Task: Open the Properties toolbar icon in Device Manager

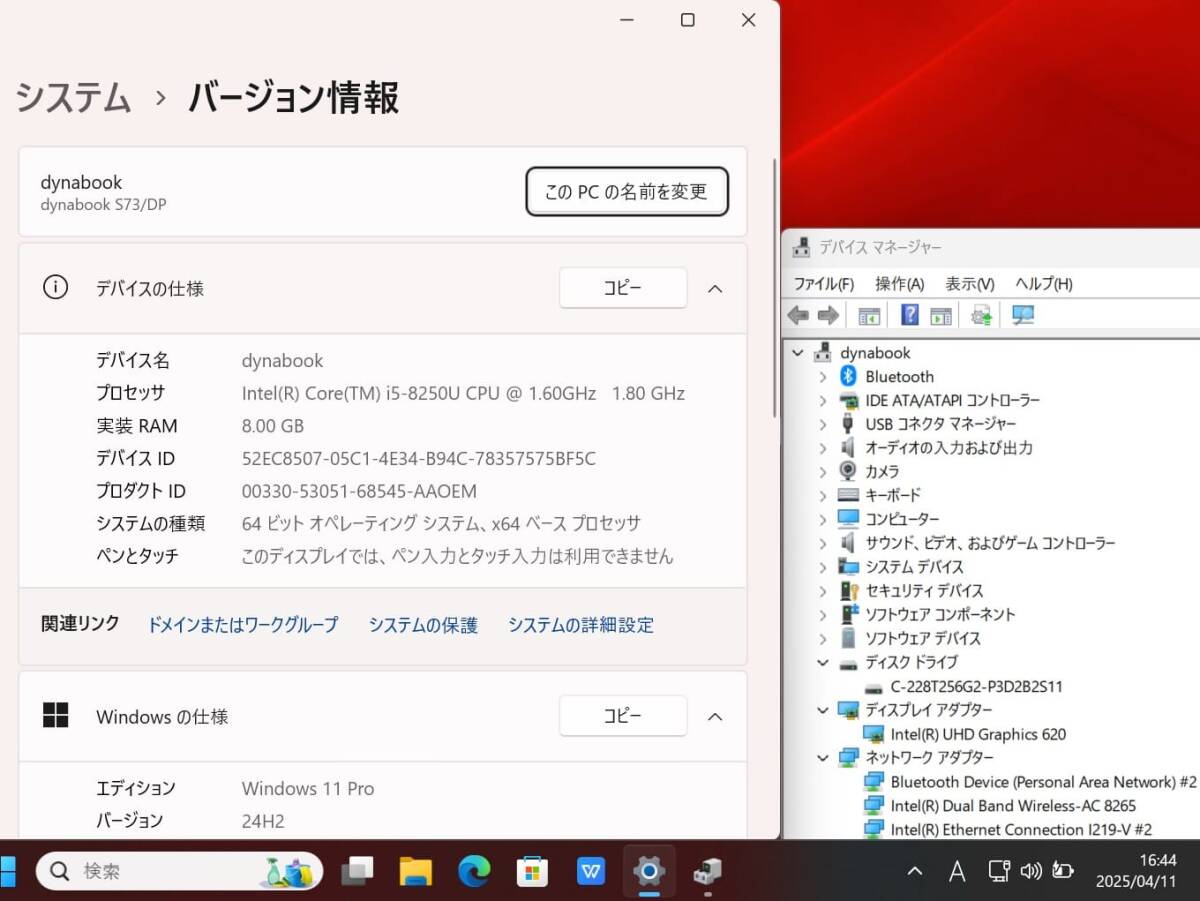Action: [x=941, y=315]
